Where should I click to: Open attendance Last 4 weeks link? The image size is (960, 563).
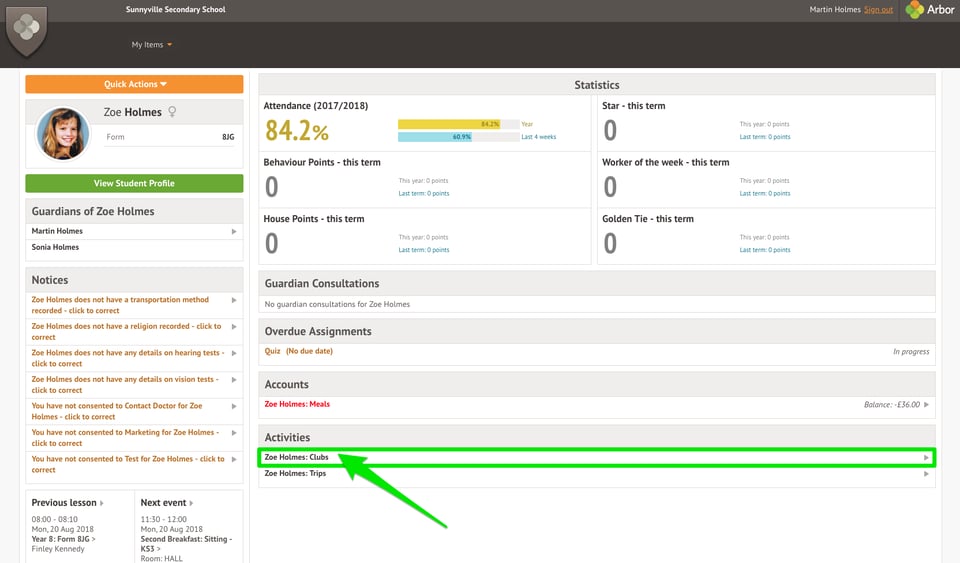pos(539,137)
